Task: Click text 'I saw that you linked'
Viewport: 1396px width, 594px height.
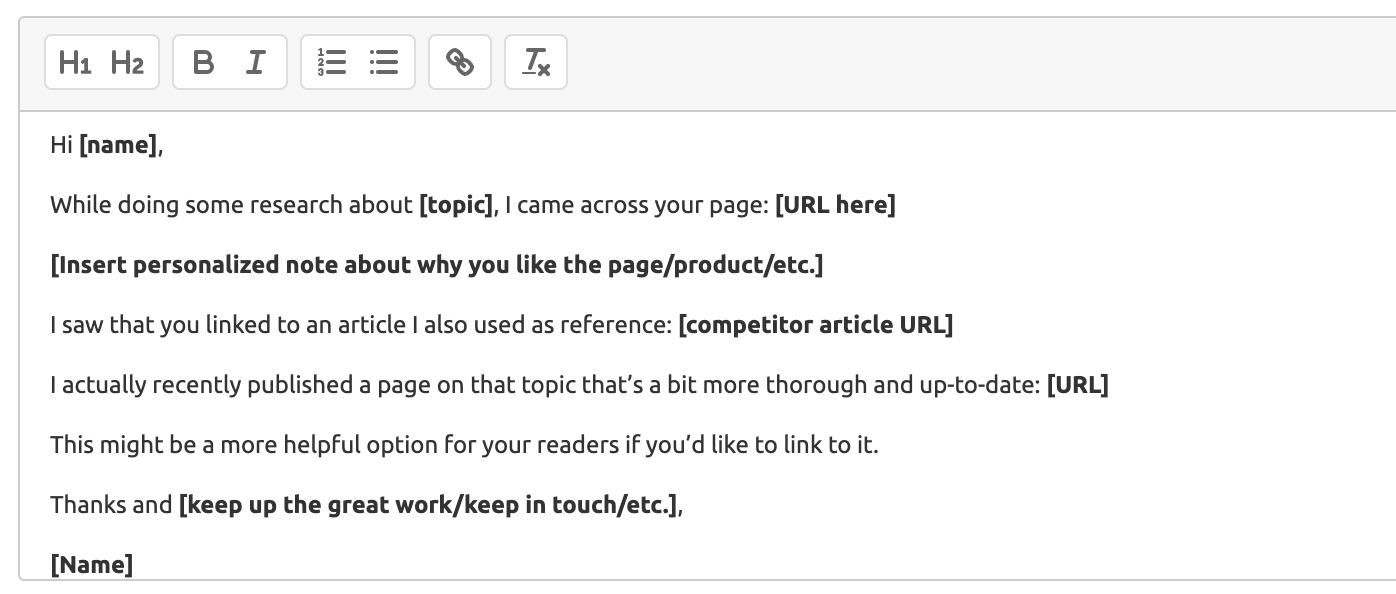Action: tap(150, 325)
